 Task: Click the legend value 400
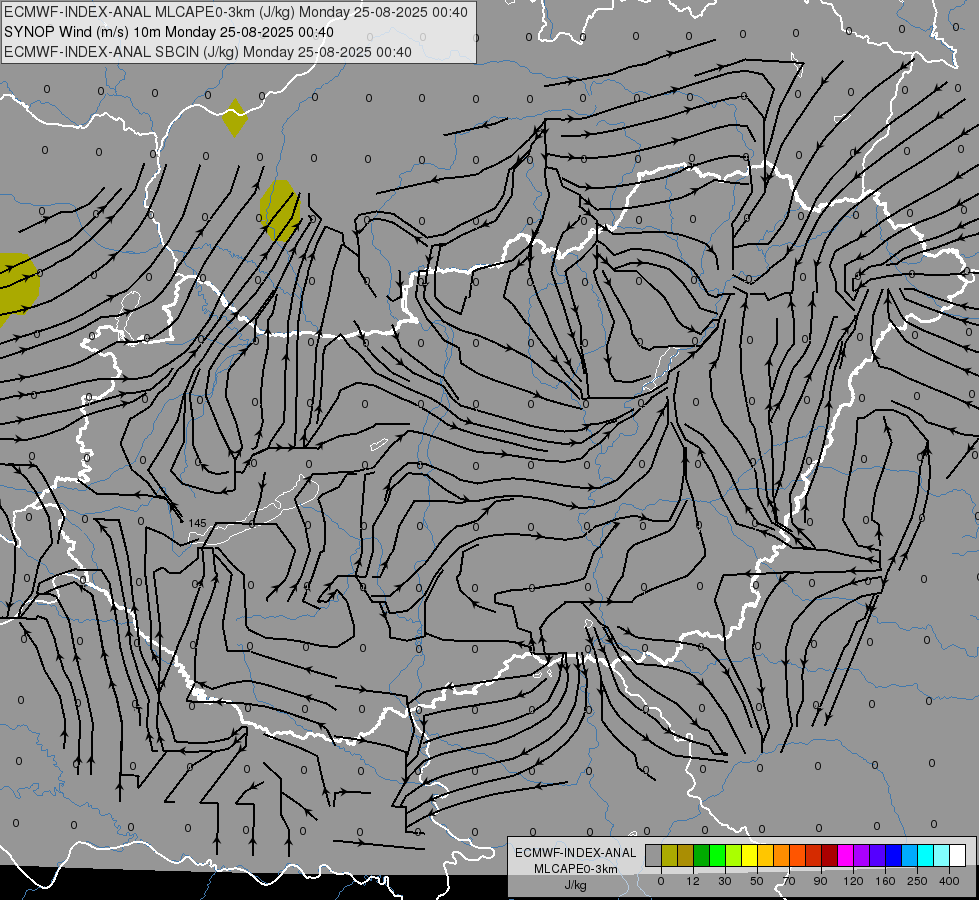click(x=949, y=881)
